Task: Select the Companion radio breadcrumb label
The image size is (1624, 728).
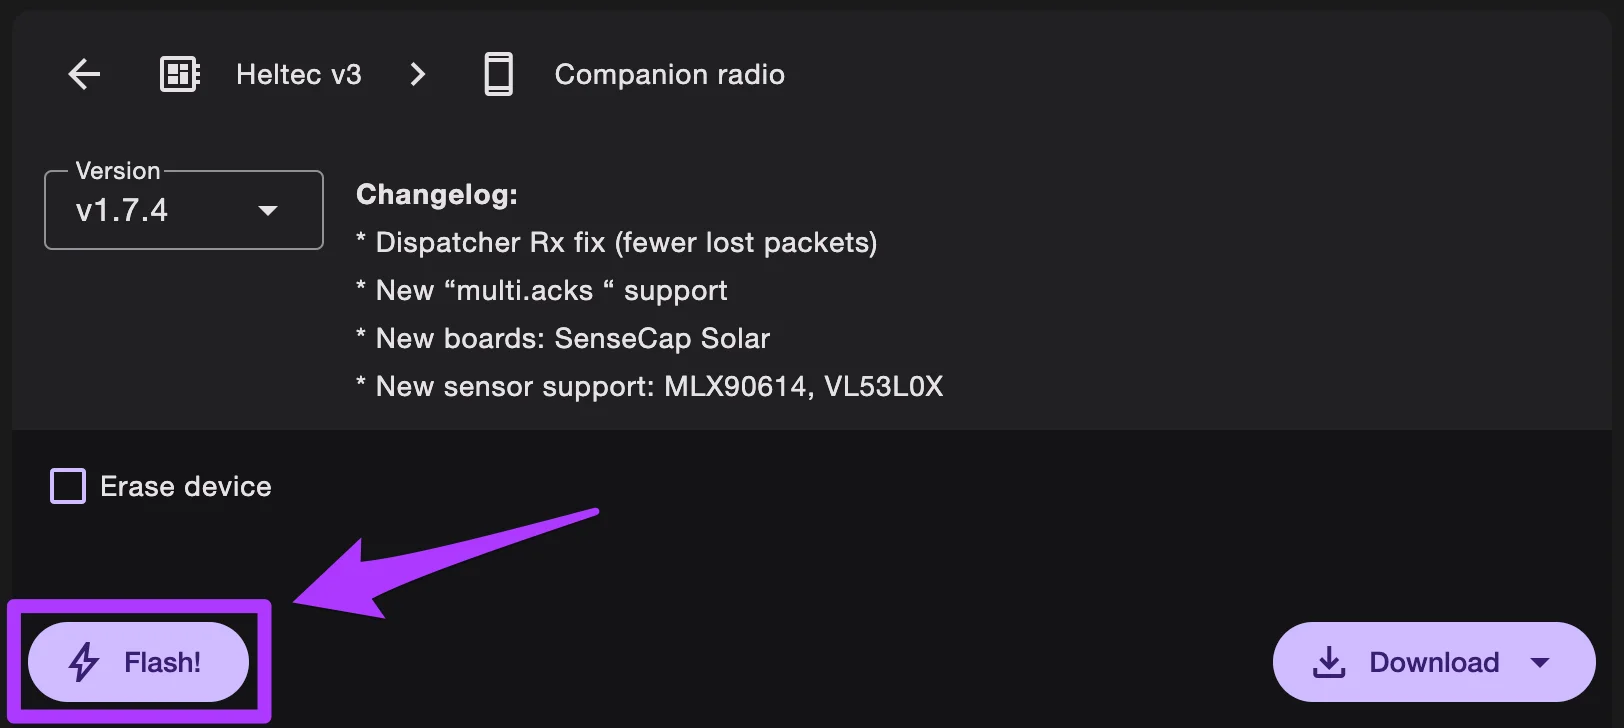Action: coord(669,74)
